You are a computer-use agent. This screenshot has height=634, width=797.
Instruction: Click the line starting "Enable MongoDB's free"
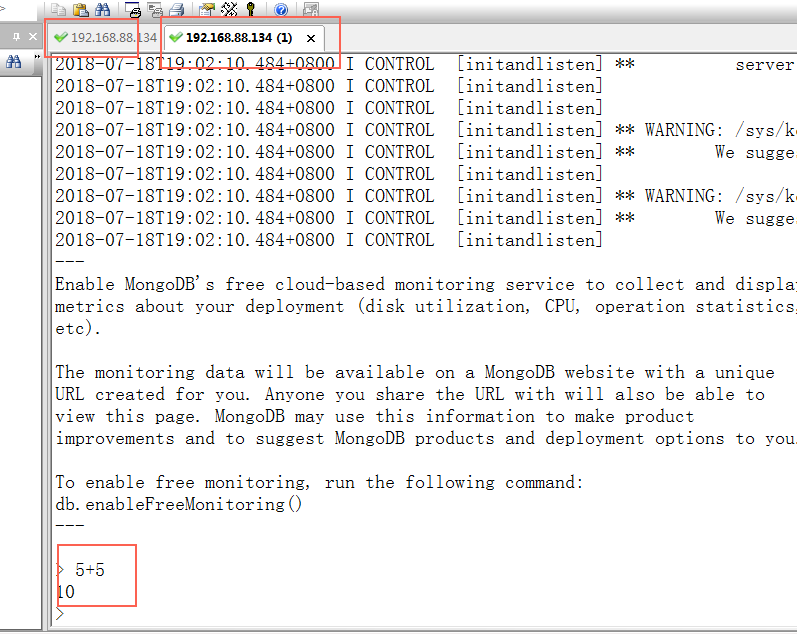coord(426,284)
